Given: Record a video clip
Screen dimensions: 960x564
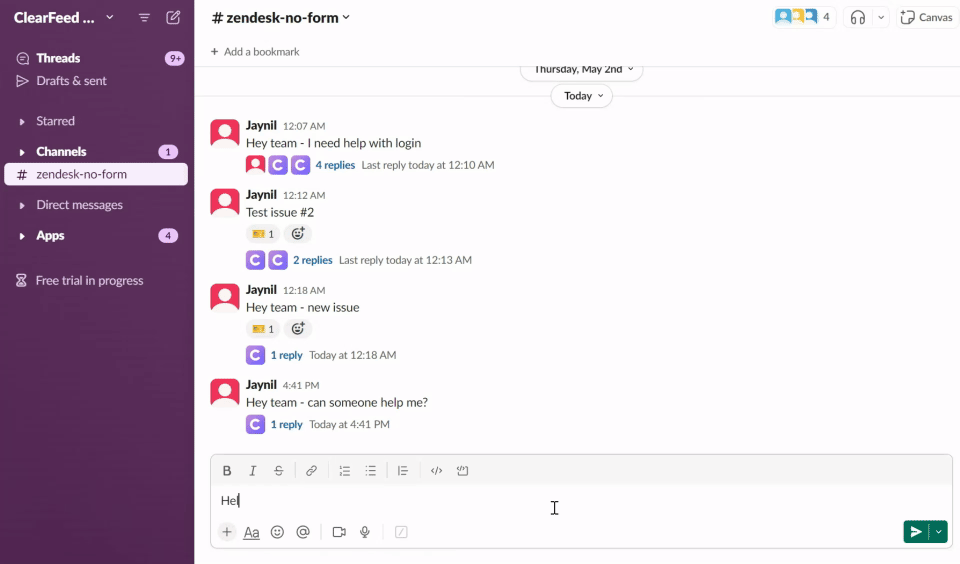Looking at the screenshot, I should pos(339,532).
